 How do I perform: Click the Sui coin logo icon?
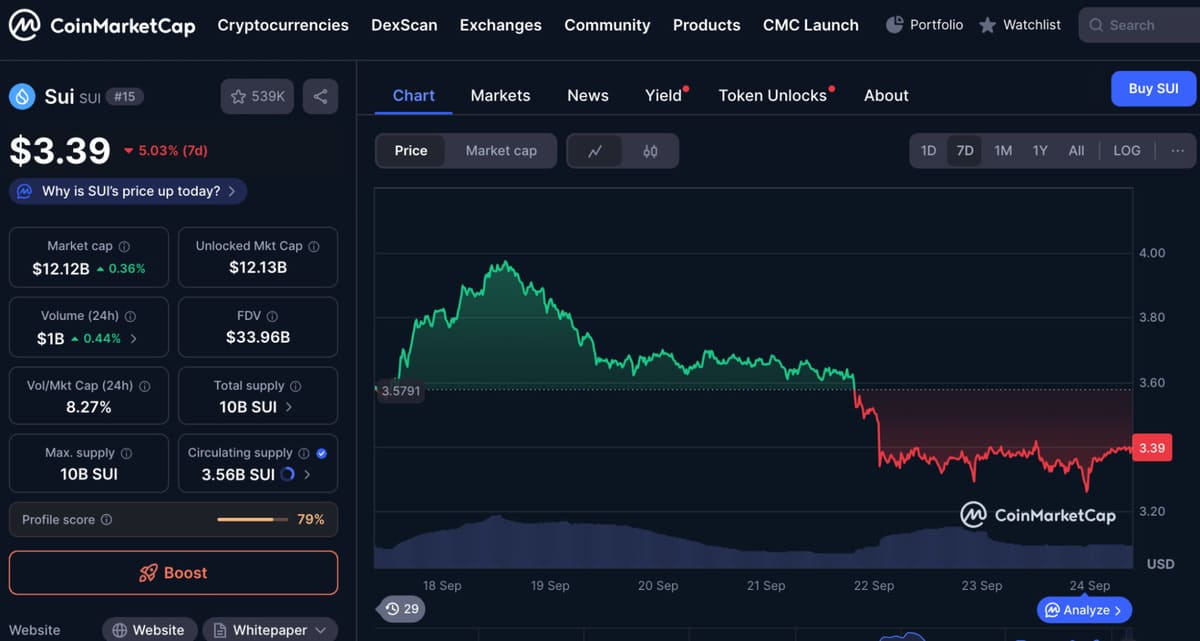pyautogui.click(x=22, y=97)
